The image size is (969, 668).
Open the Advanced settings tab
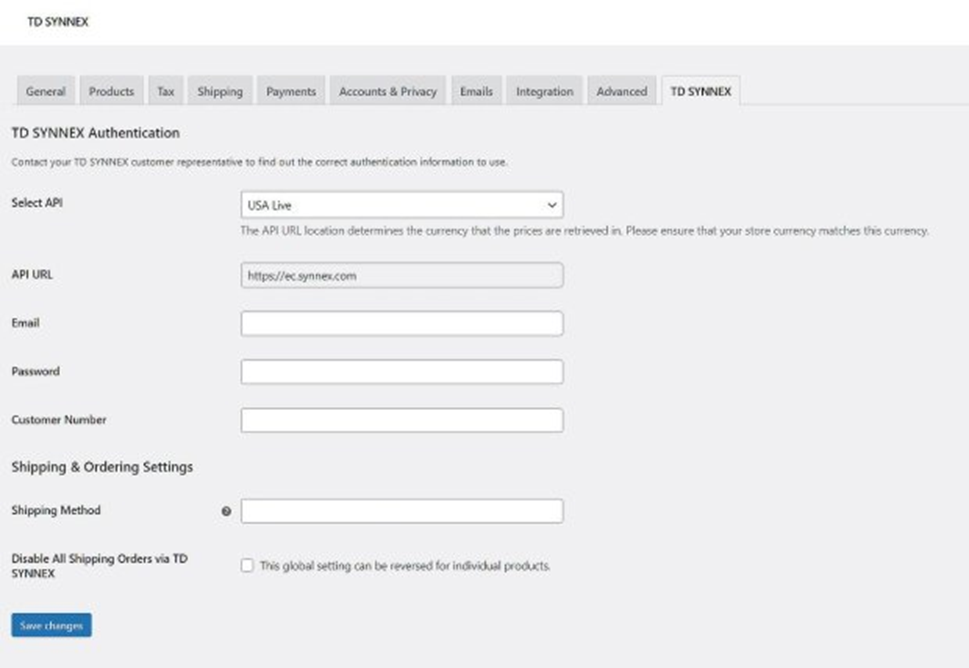[621, 90]
